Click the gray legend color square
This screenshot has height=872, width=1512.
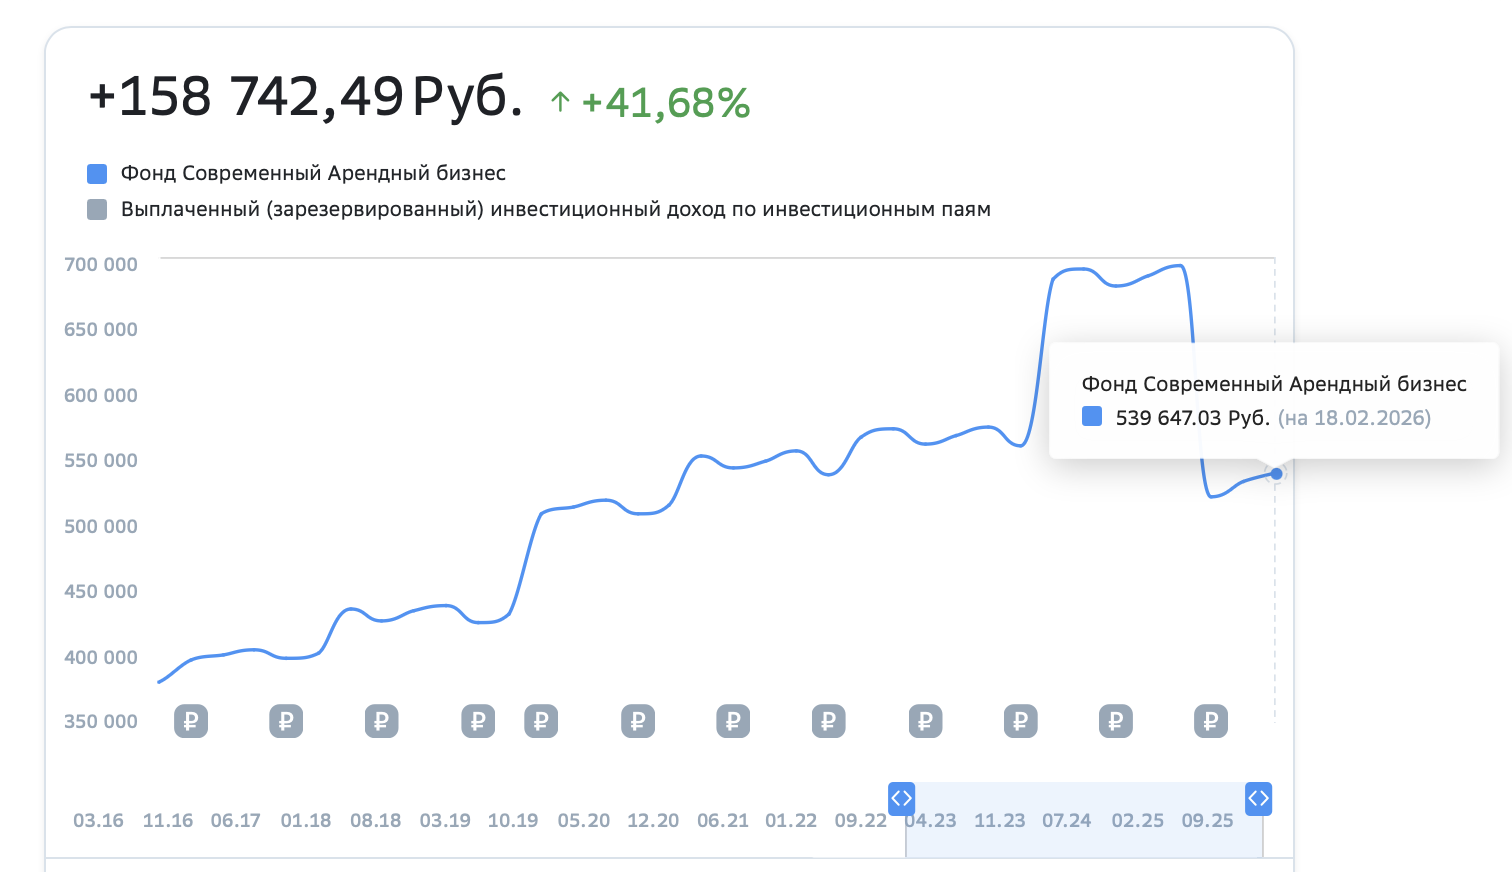pyautogui.click(x=97, y=210)
